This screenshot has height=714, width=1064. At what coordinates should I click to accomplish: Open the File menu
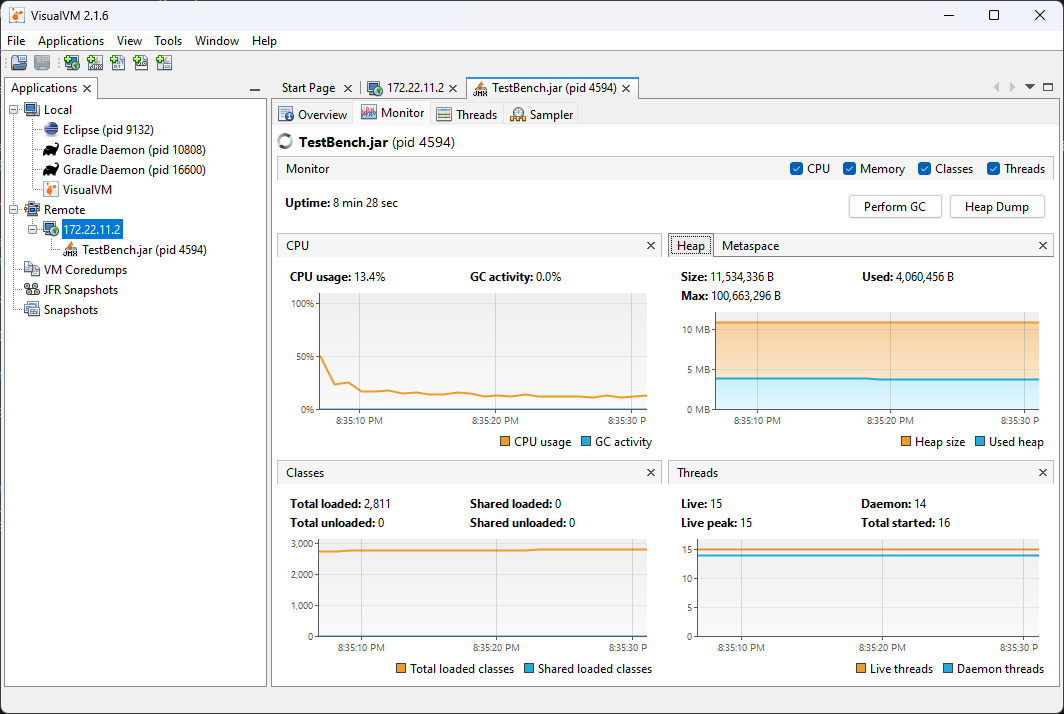tap(16, 41)
